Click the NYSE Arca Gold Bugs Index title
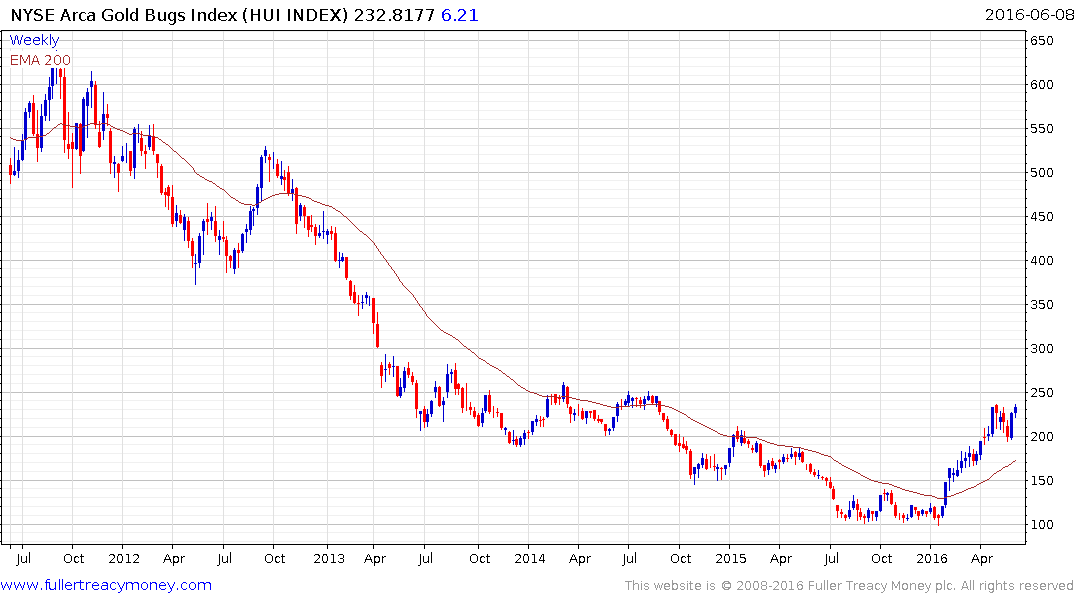The height and width of the screenshot is (600, 1075). (x=180, y=15)
